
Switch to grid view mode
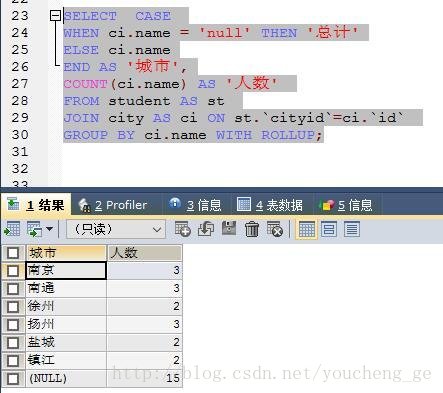point(306,229)
